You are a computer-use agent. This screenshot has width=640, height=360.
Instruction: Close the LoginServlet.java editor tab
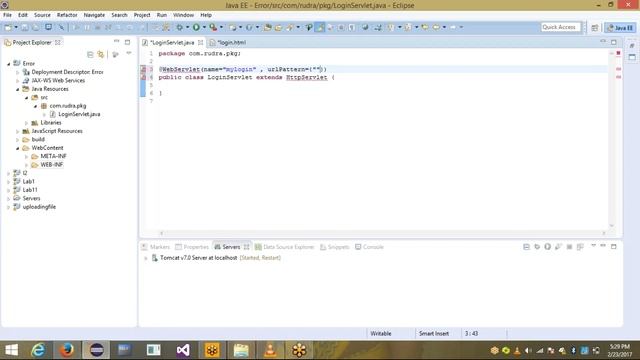pos(200,42)
